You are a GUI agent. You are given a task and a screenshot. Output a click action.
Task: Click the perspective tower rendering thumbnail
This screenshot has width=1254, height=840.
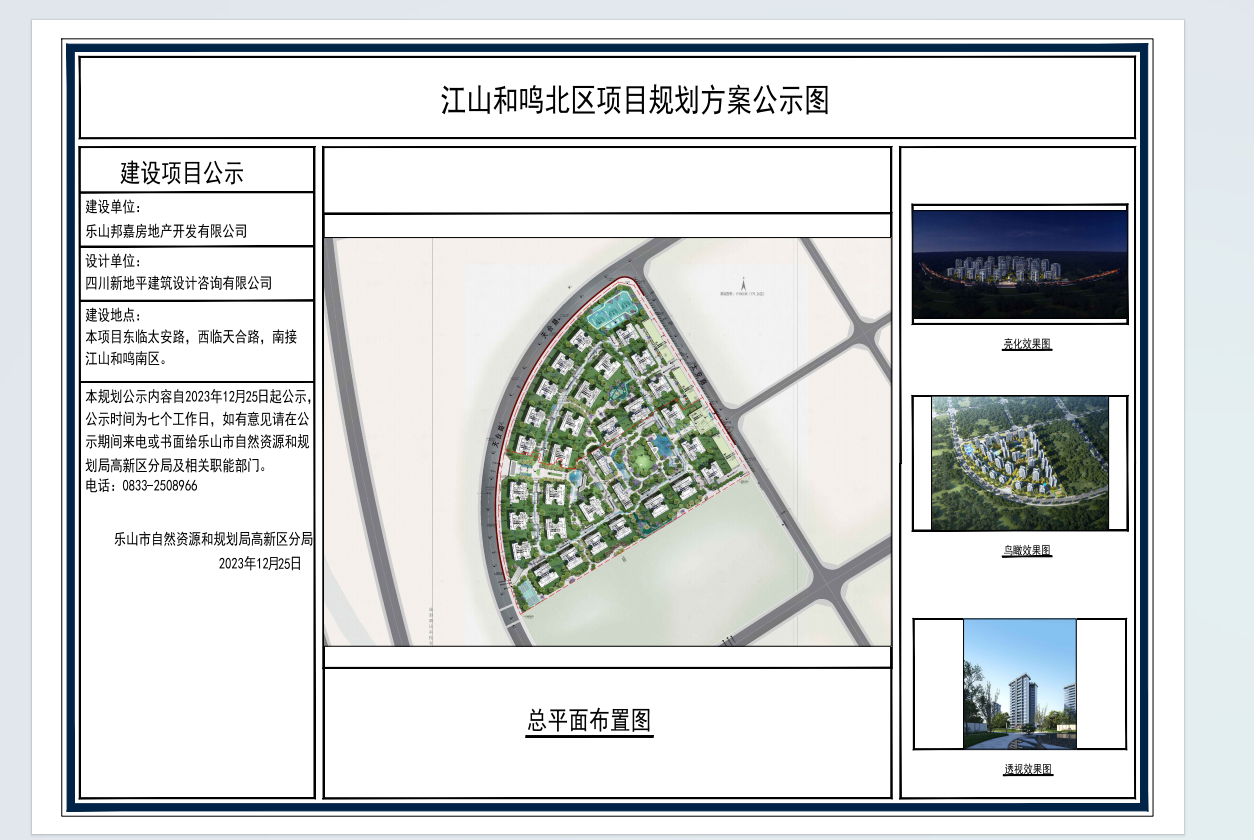1020,683
